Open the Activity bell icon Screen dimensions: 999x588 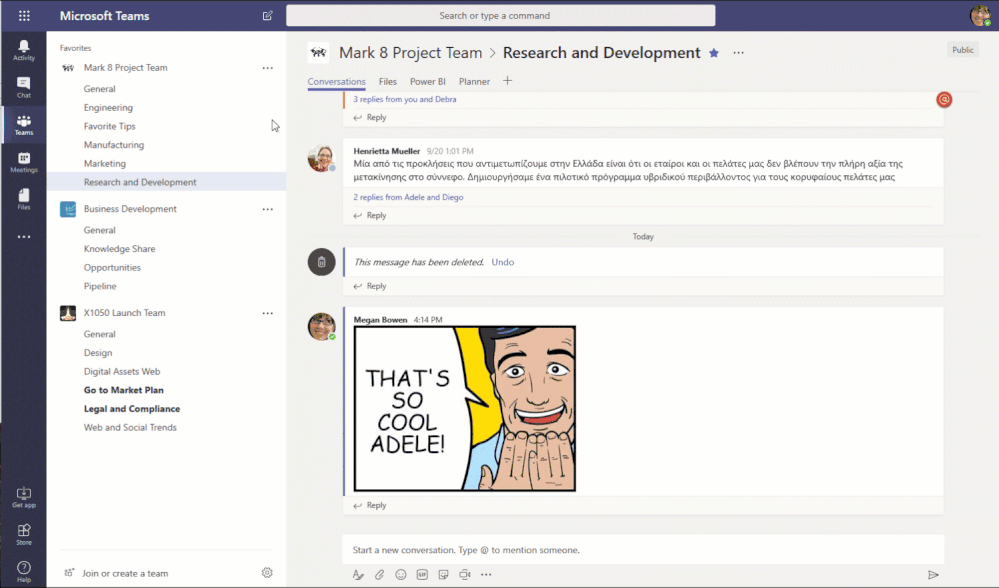point(24,50)
